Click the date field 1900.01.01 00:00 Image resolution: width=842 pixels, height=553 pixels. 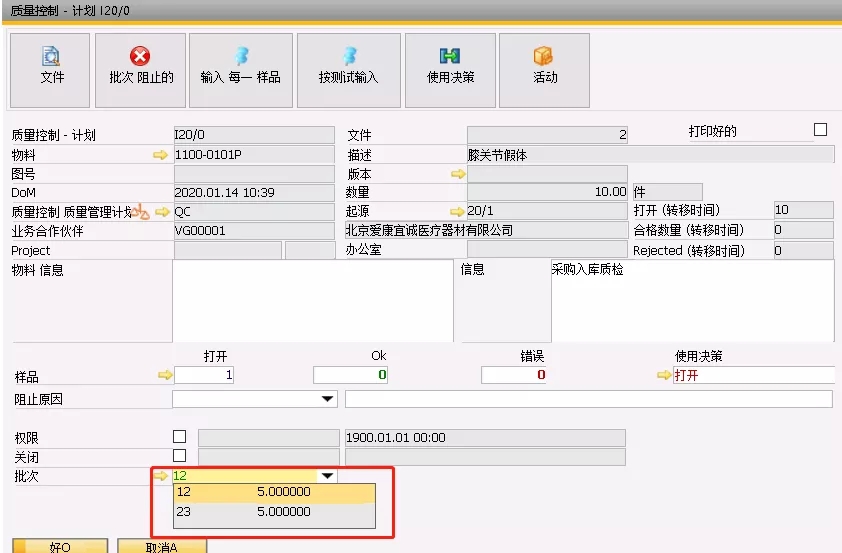tap(485, 438)
